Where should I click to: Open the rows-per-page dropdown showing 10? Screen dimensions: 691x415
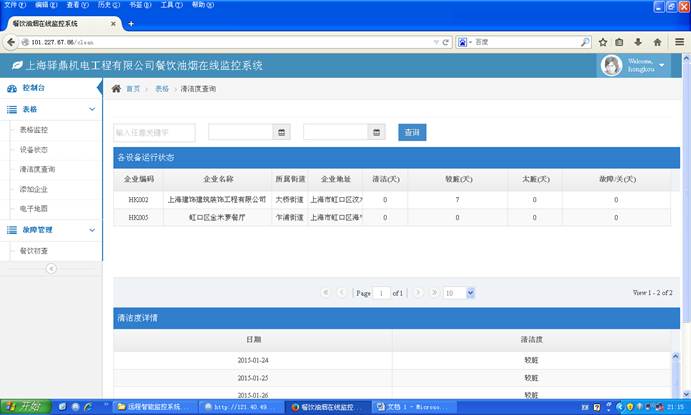[x=459, y=293]
